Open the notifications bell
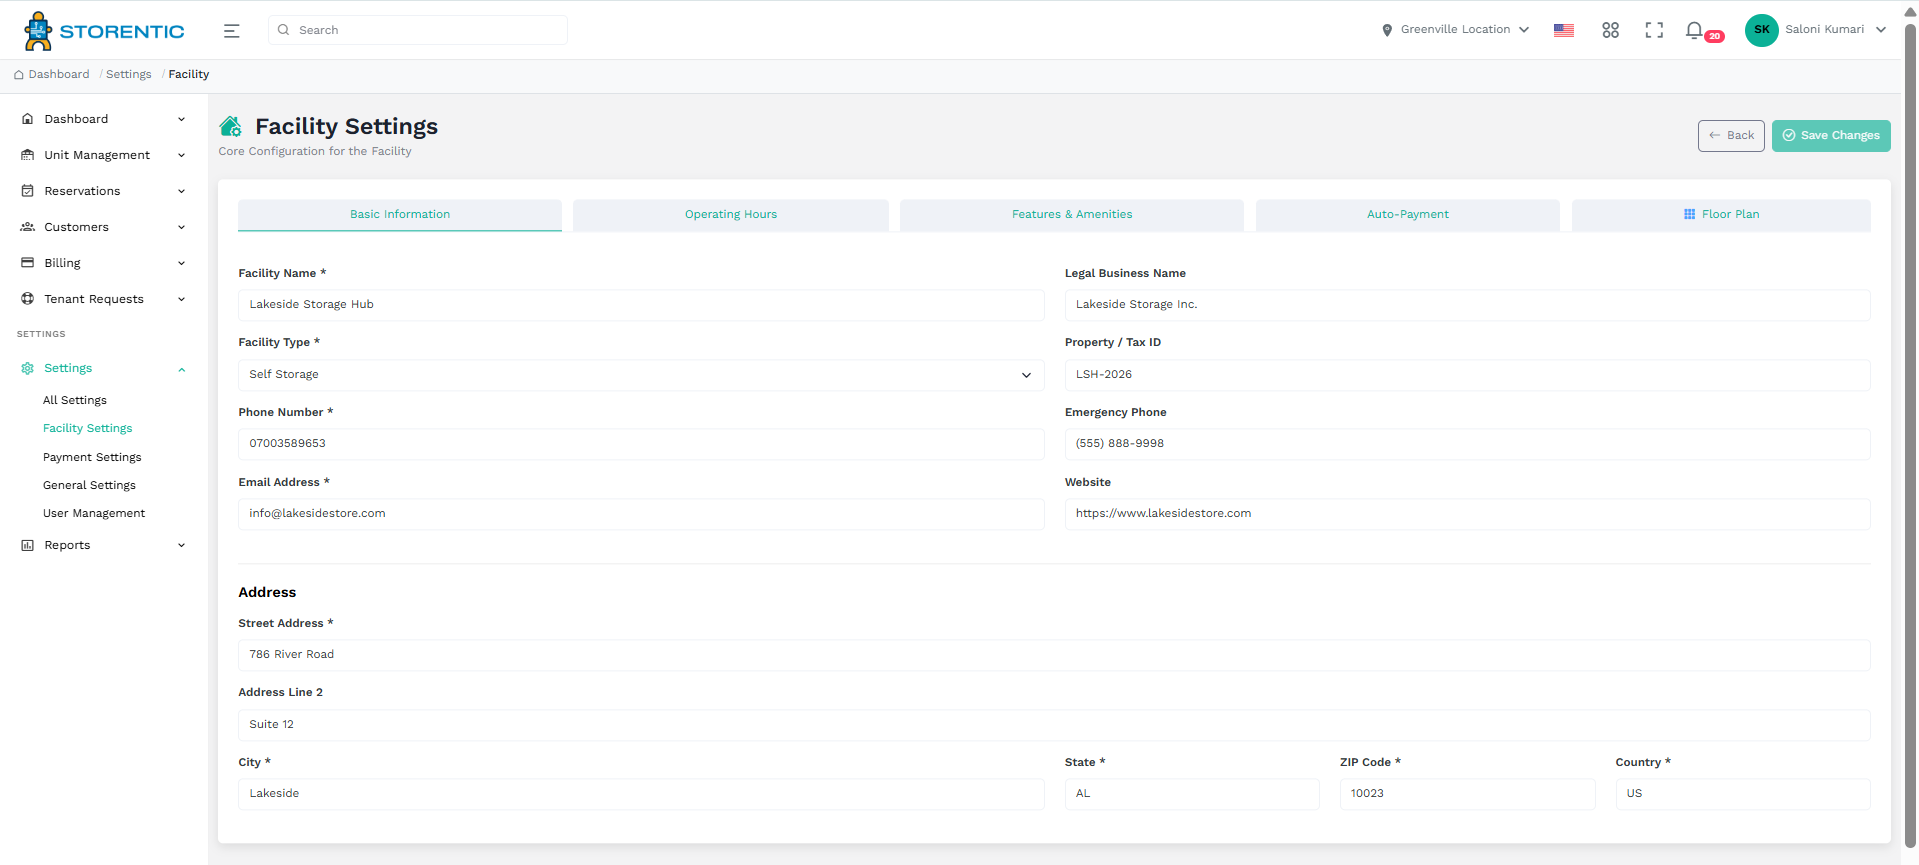1919x865 pixels. (x=1694, y=30)
